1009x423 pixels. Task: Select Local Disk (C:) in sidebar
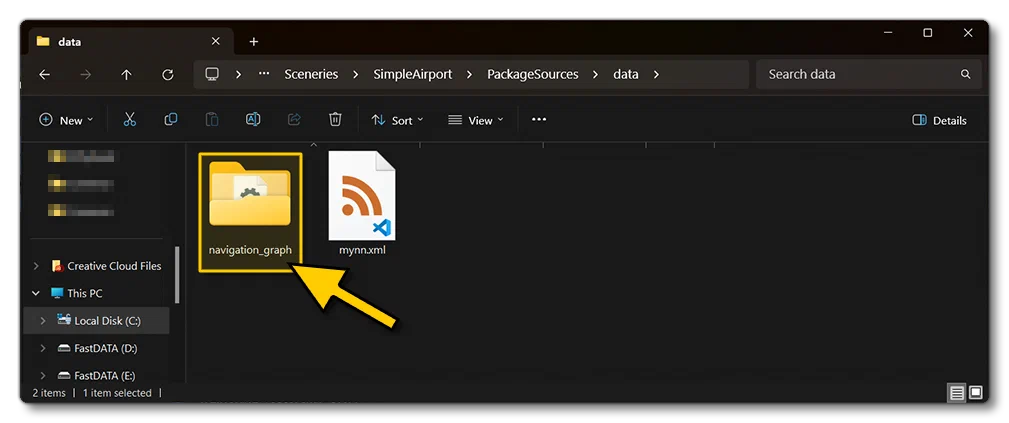97,321
